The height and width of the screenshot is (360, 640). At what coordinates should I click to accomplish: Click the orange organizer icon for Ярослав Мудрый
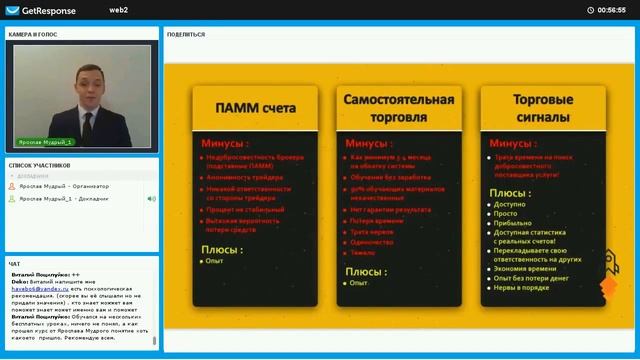12,186
